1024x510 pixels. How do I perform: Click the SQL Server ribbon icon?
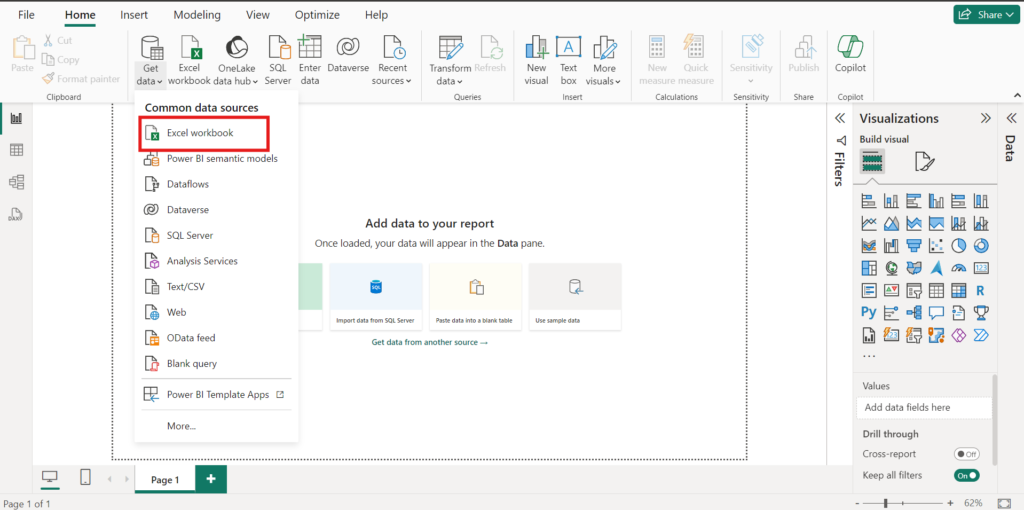279,61
